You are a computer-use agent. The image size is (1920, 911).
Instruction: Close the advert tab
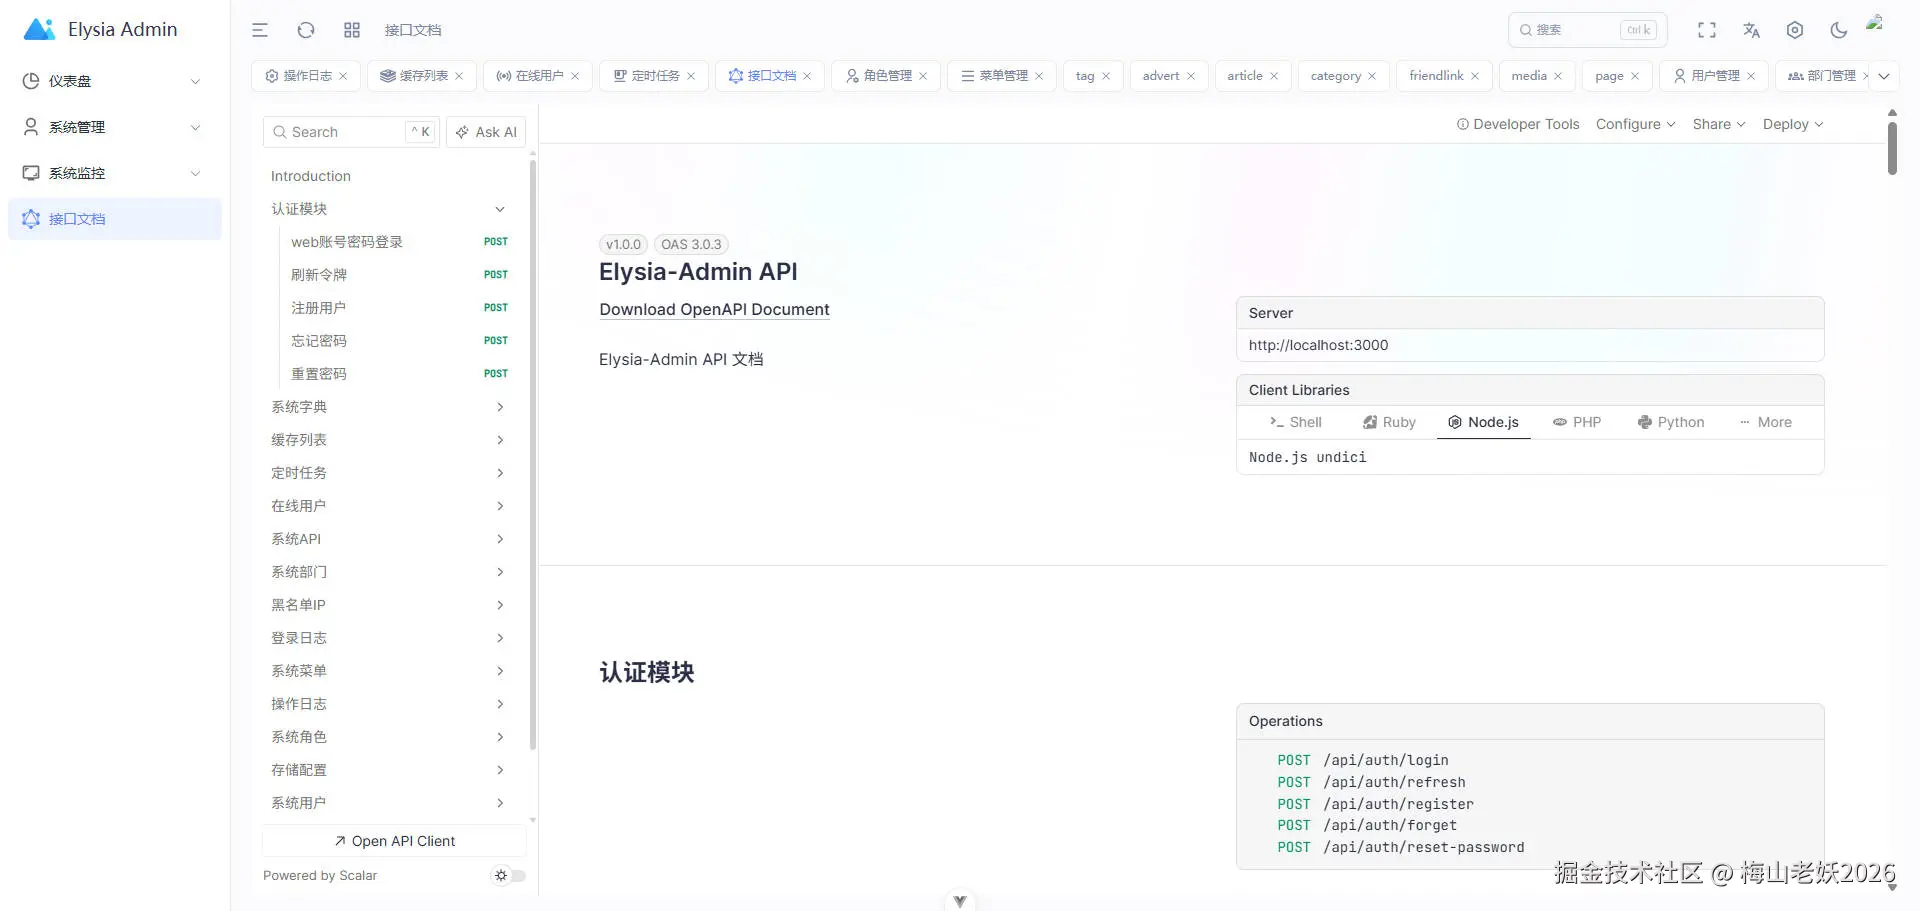[x=1191, y=76]
